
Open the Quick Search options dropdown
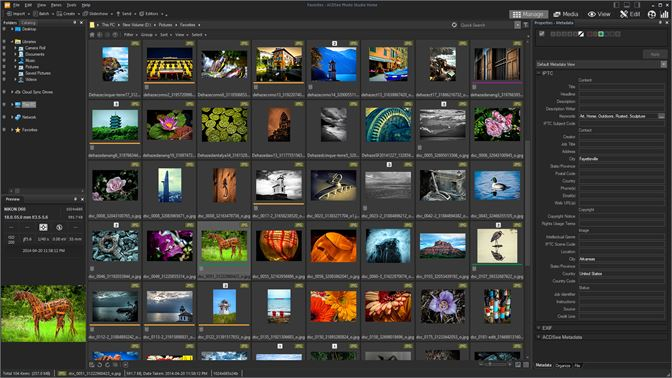(x=517, y=25)
